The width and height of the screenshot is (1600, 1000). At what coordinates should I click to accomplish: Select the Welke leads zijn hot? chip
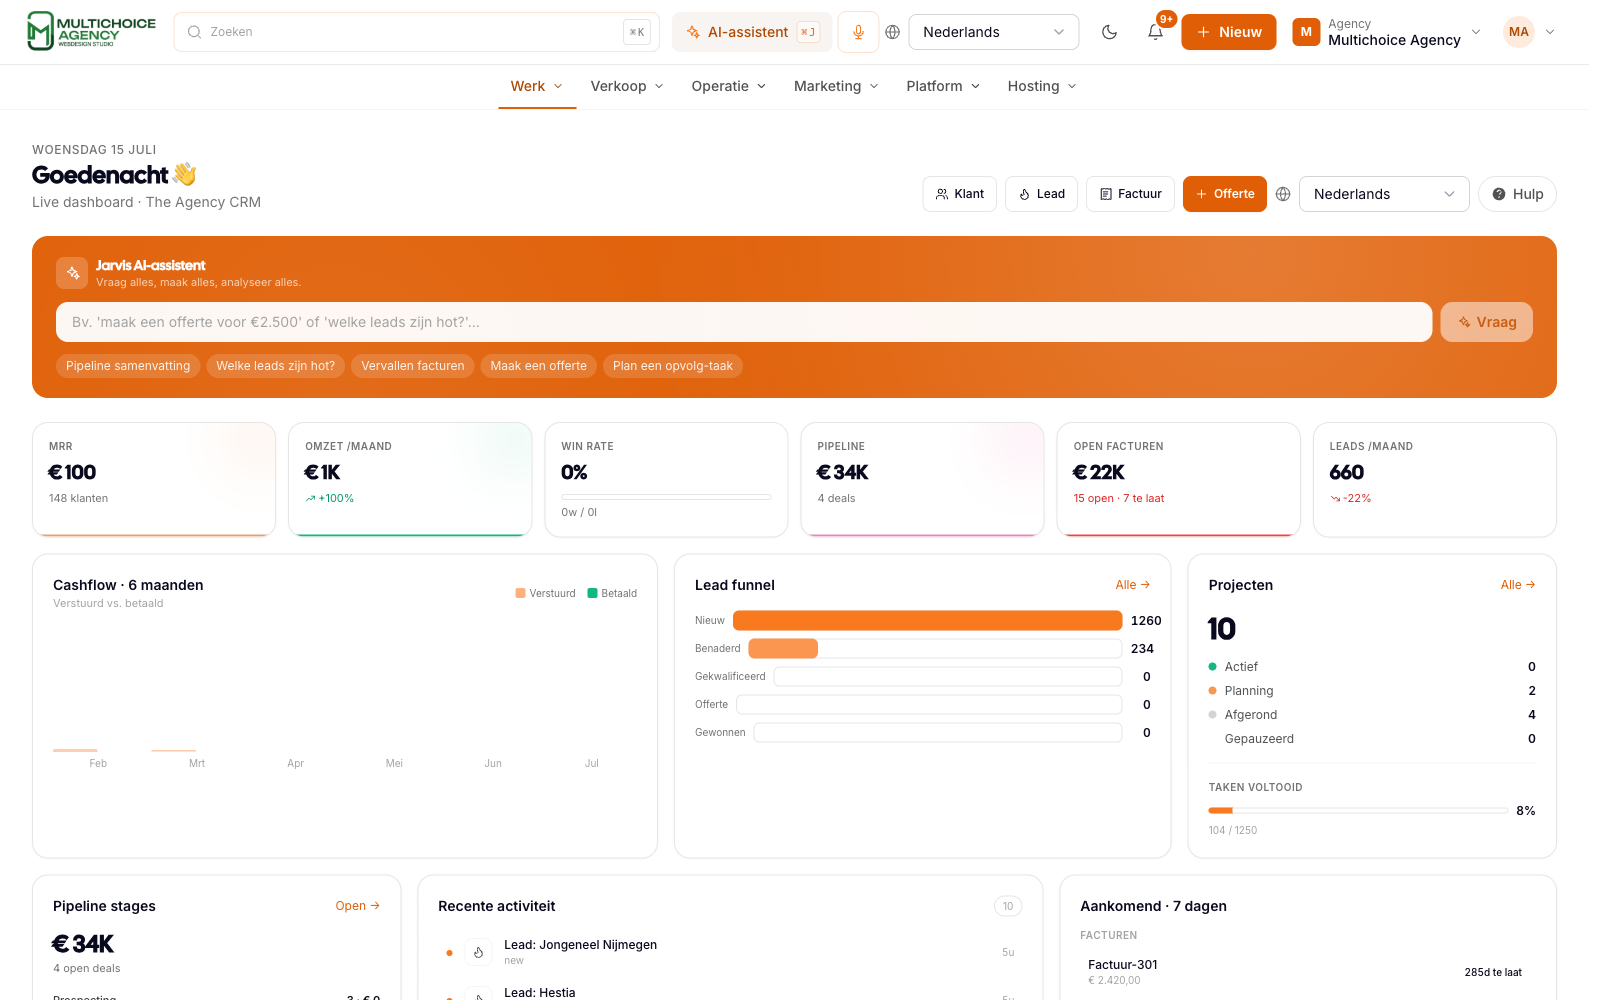[x=276, y=366]
